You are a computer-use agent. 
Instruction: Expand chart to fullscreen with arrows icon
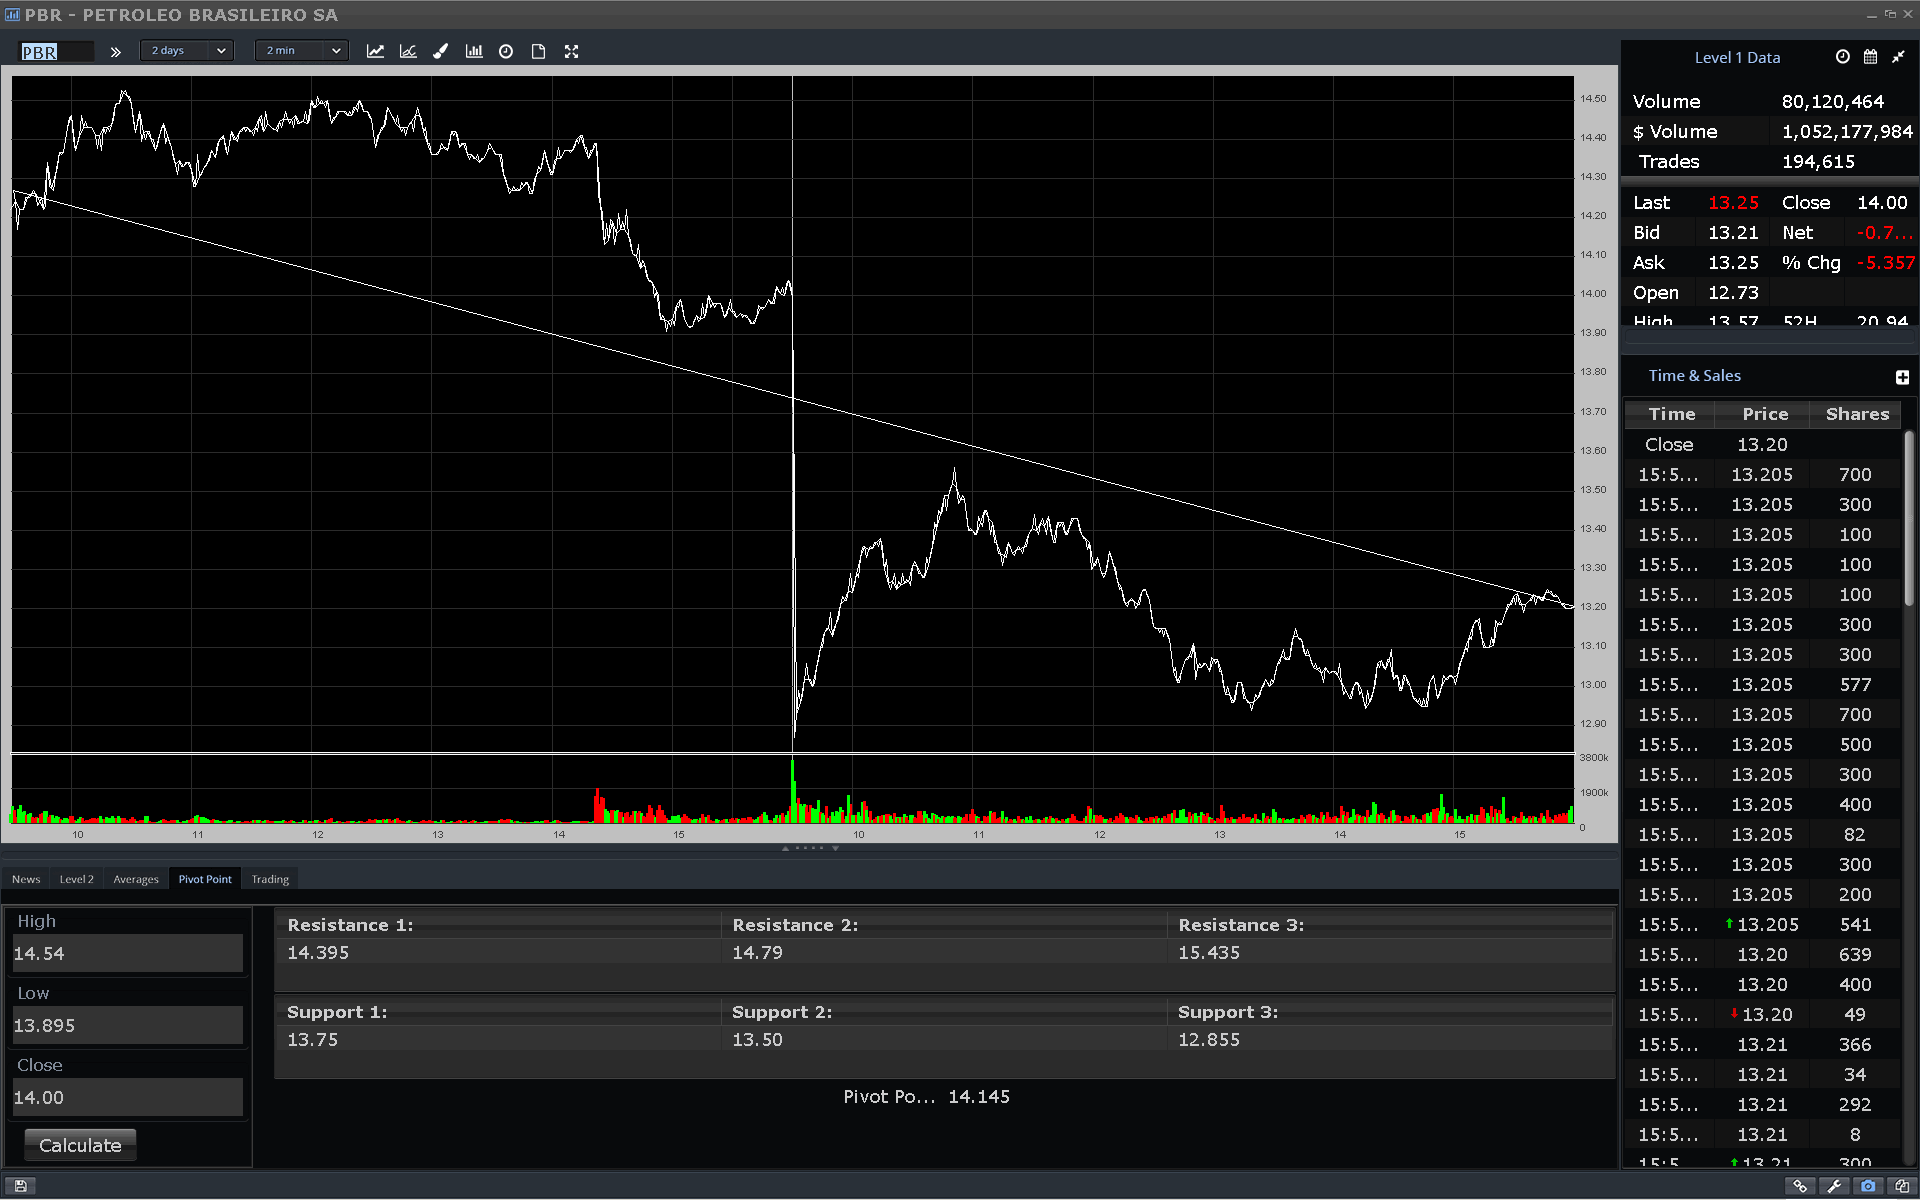pyautogui.click(x=571, y=51)
